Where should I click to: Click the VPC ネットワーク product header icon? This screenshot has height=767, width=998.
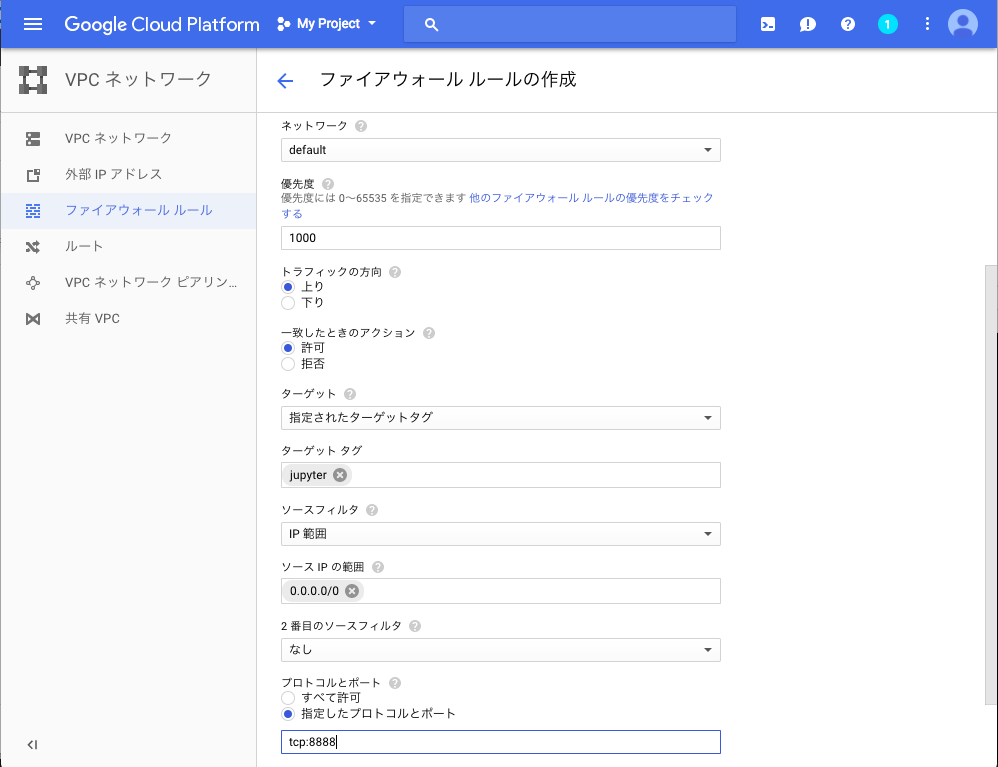point(33,80)
